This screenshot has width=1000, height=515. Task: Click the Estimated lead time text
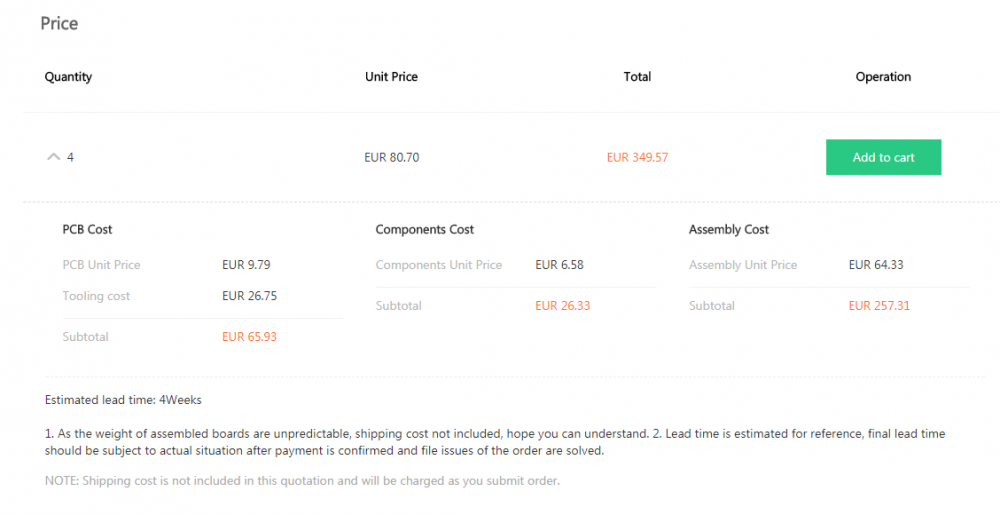pyautogui.click(x=123, y=400)
